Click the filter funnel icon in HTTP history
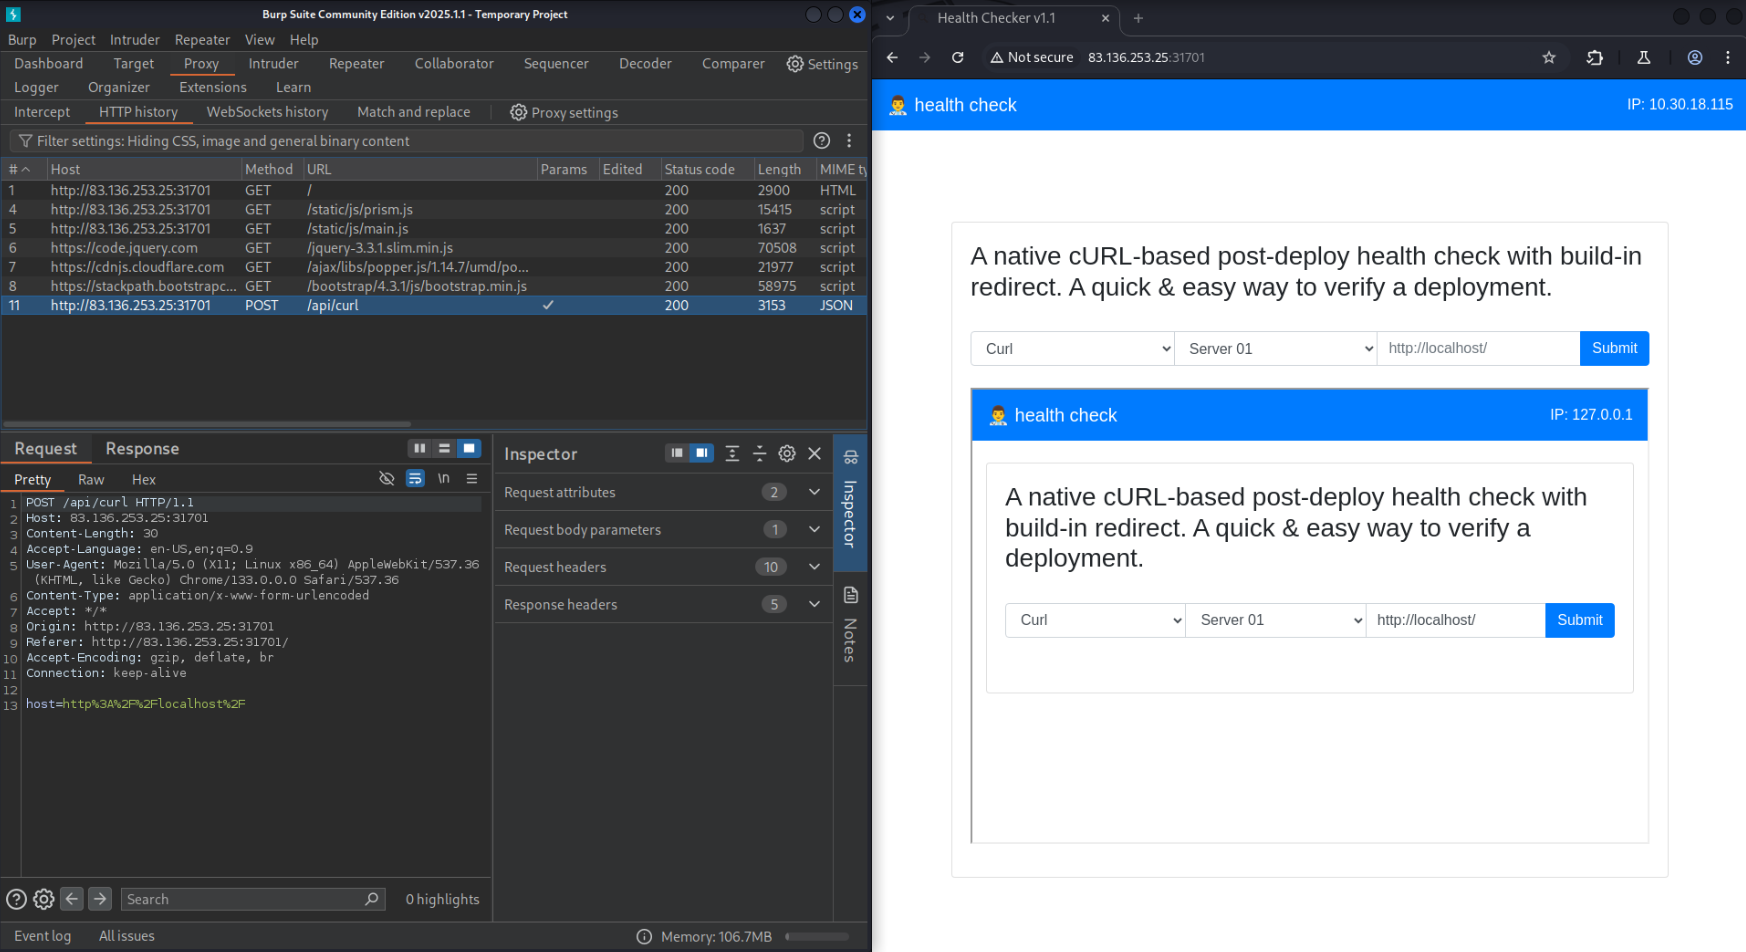This screenshot has height=952, width=1746. [26, 141]
